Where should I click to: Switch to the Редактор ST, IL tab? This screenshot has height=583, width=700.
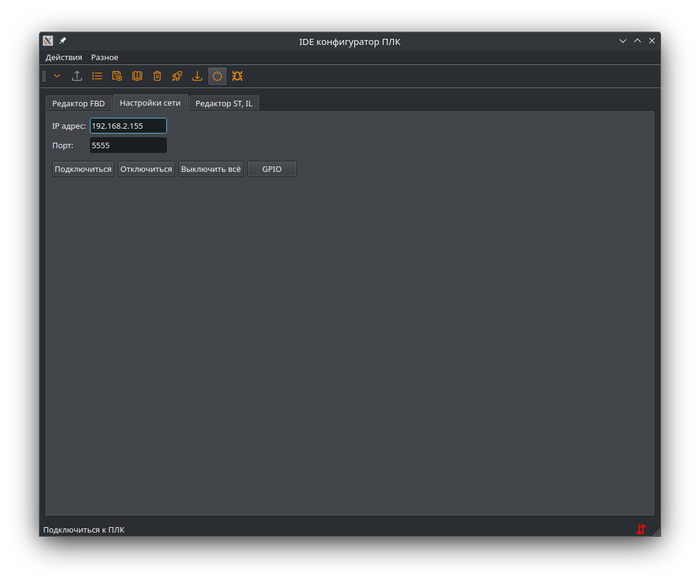tap(224, 103)
